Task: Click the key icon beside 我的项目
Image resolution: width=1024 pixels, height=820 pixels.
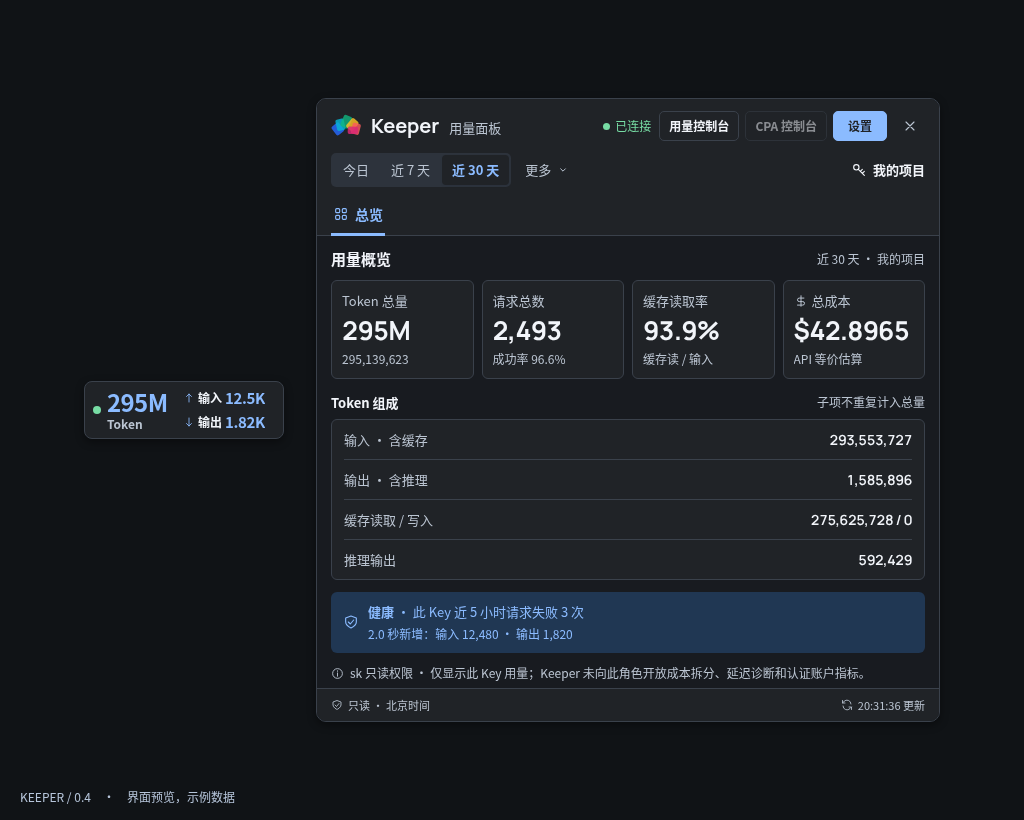Action: (x=859, y=170)
